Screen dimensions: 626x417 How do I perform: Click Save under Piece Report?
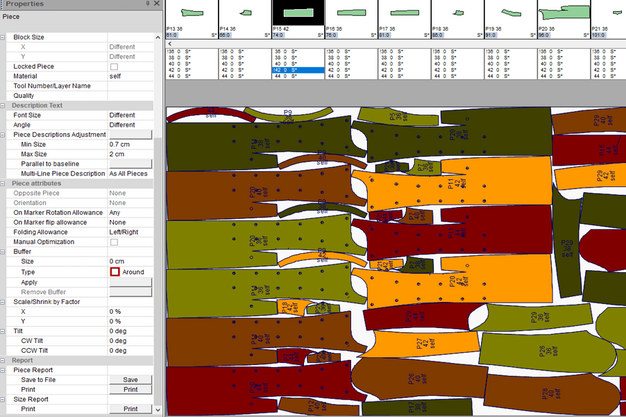pyautogui.click(x=130, y=380)
